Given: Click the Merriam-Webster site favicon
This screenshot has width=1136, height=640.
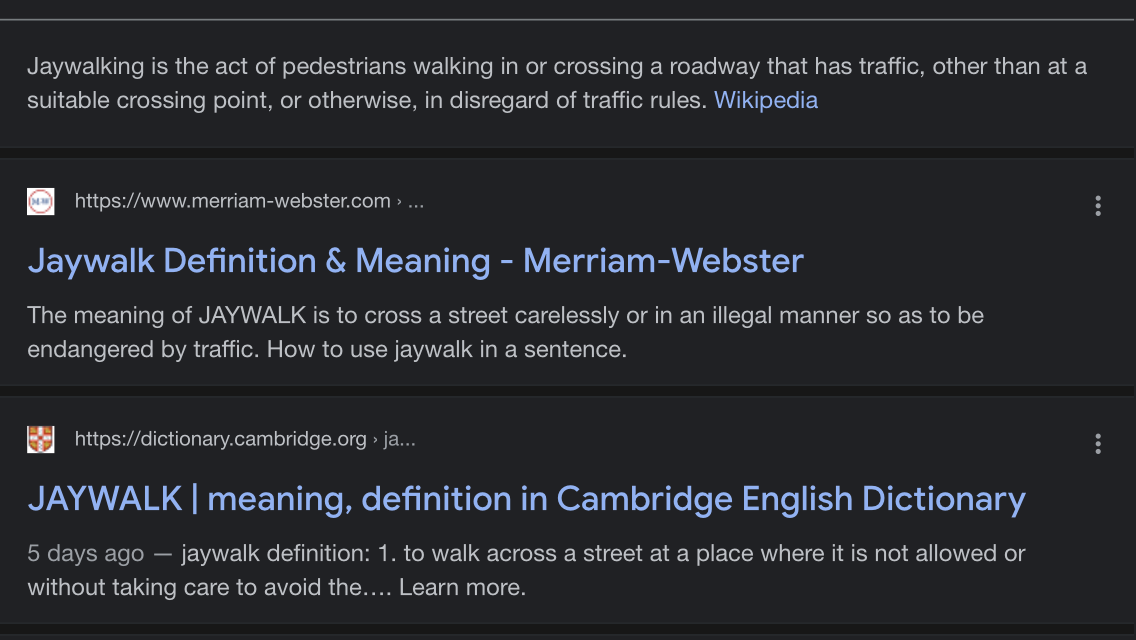Looking at the screenshot, I should [x=41, y=201].
